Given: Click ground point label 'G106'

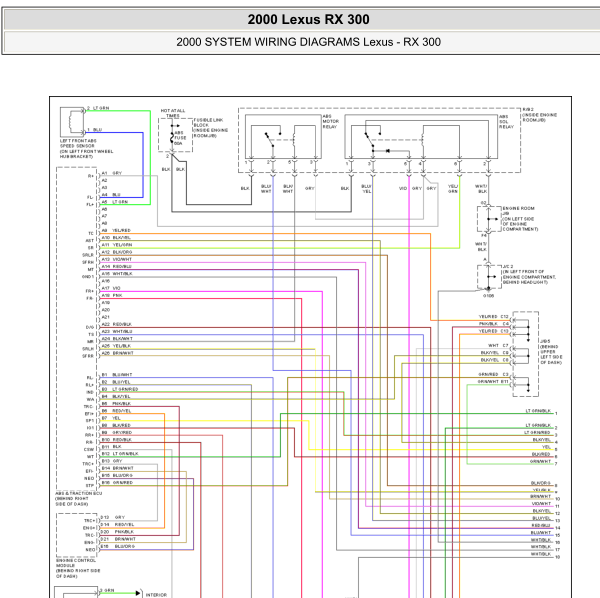Looking at the screenshot, I should coord(488,296).
